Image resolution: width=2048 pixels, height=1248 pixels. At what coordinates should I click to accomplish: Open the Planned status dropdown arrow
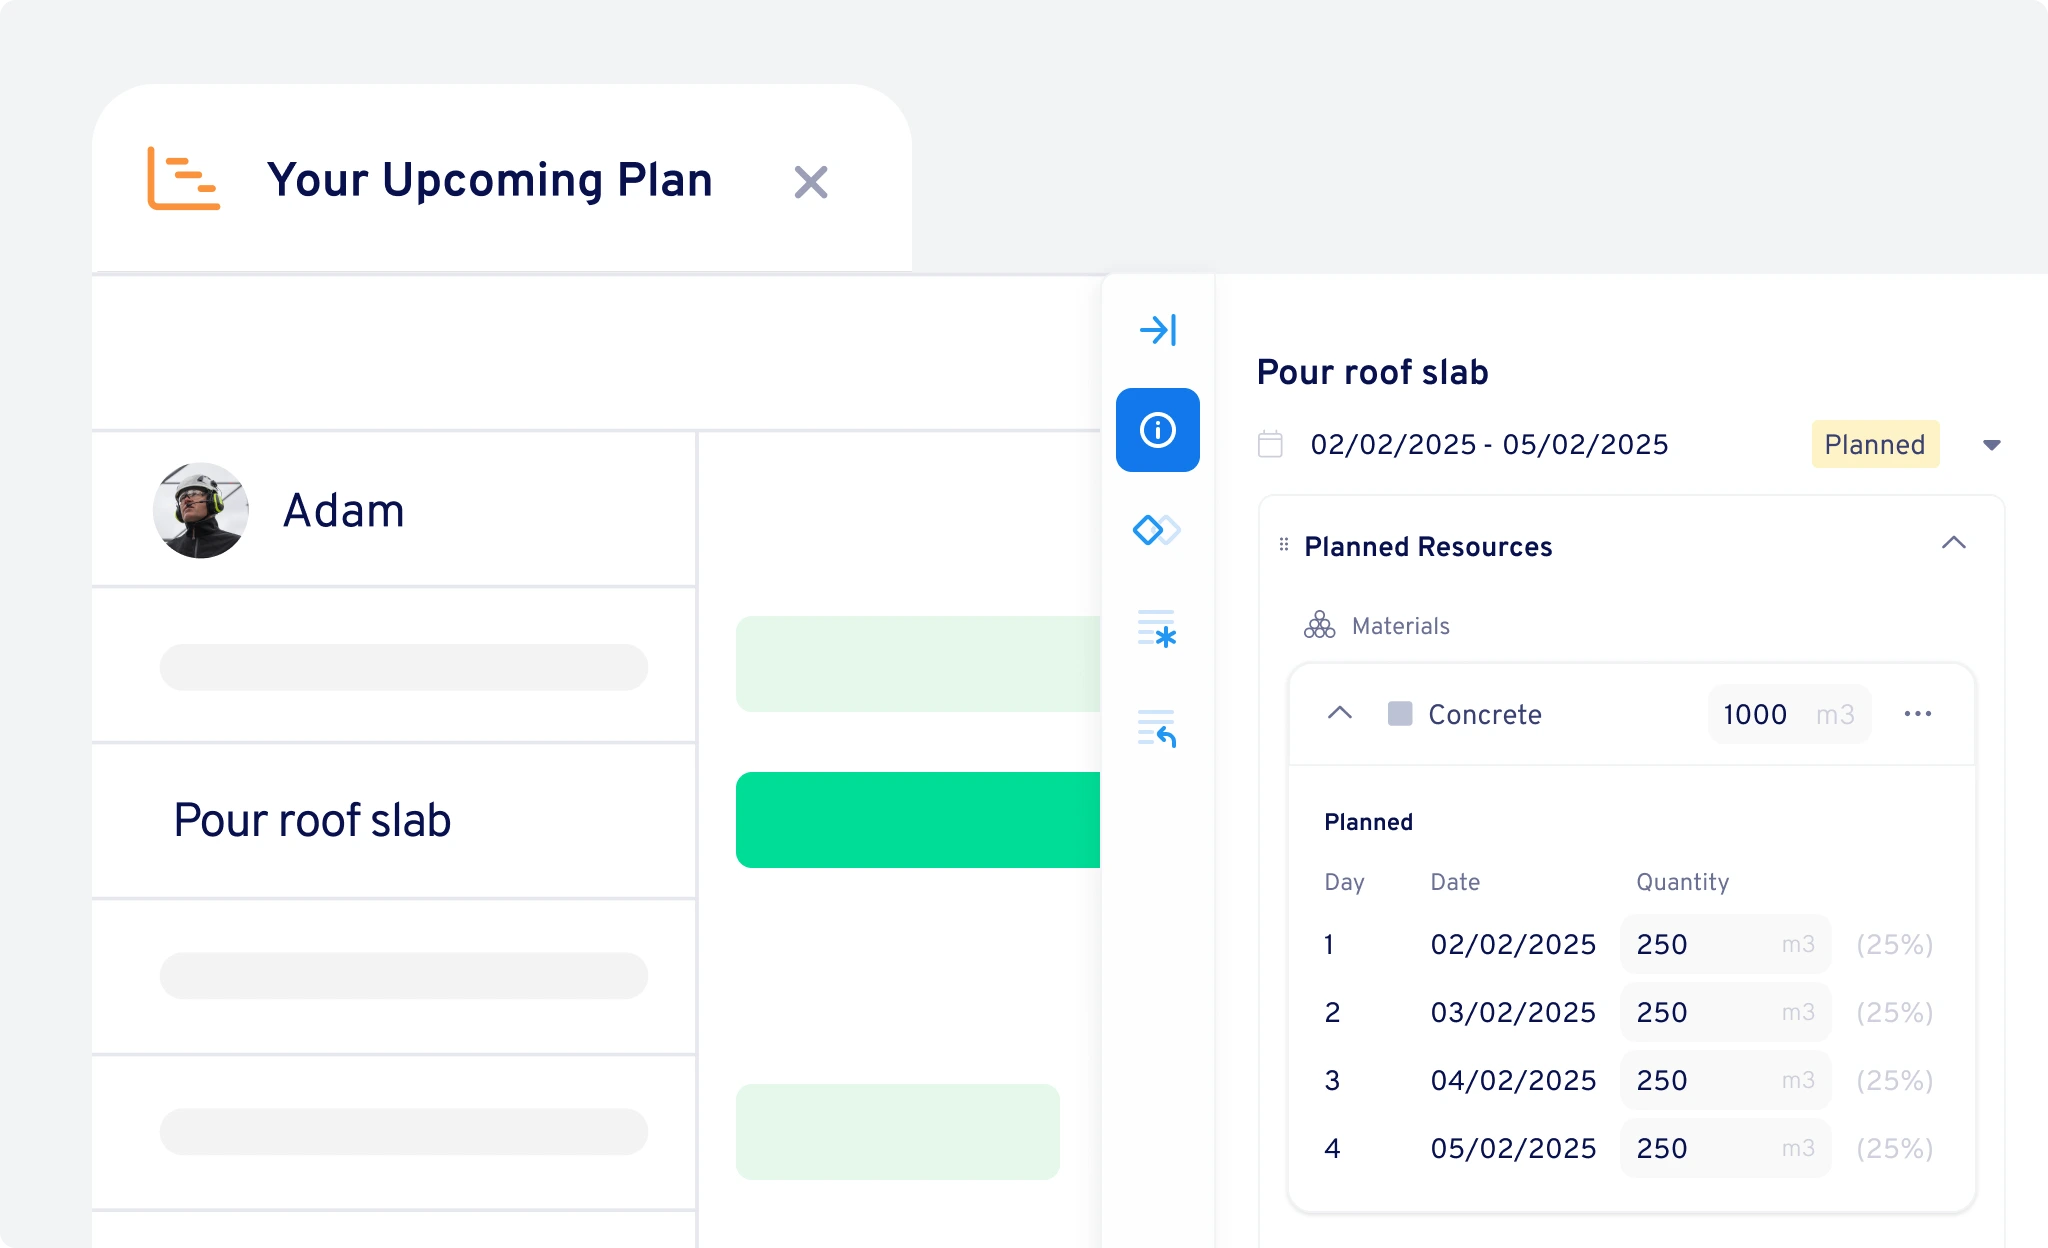1991,445
